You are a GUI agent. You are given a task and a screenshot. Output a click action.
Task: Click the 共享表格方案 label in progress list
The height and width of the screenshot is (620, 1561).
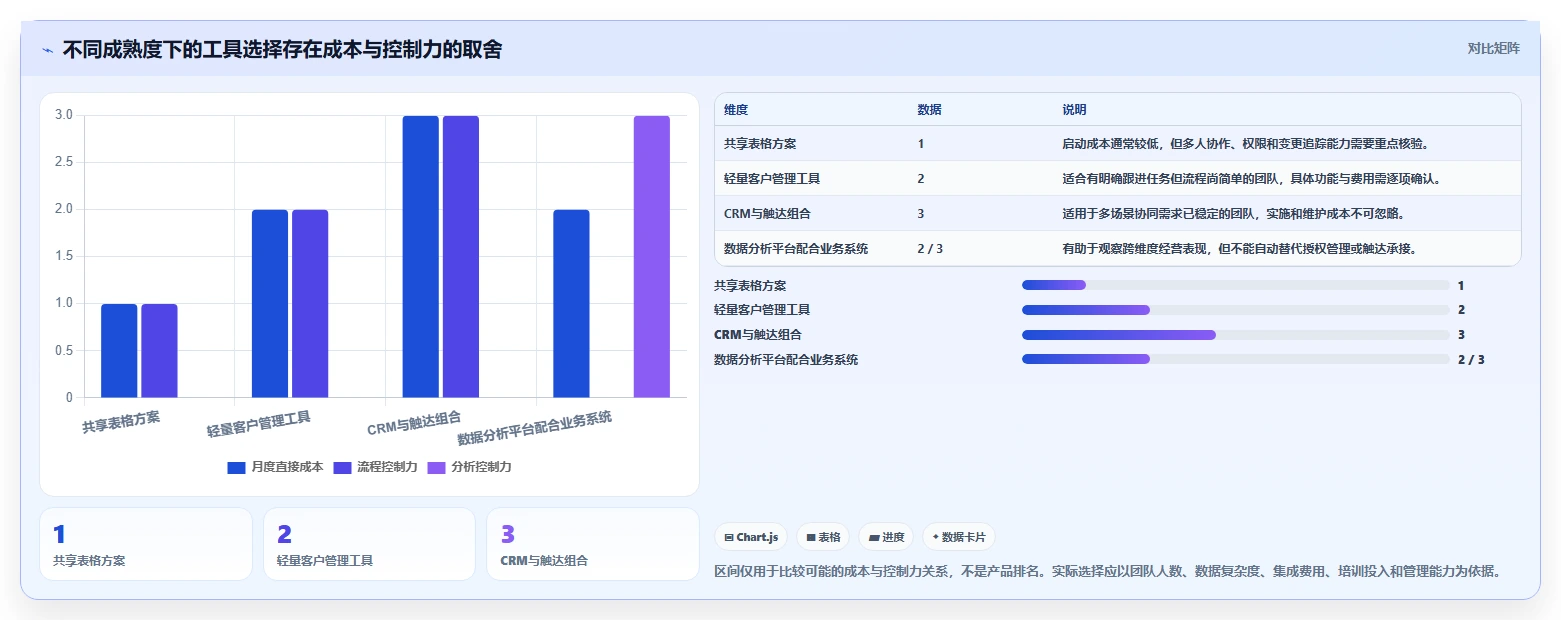(x=750, y=286)
